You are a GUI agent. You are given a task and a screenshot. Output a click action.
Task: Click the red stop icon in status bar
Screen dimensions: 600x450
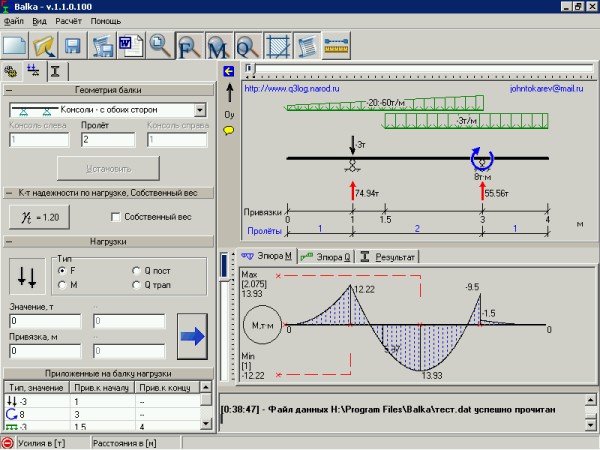tap(8, 443)
